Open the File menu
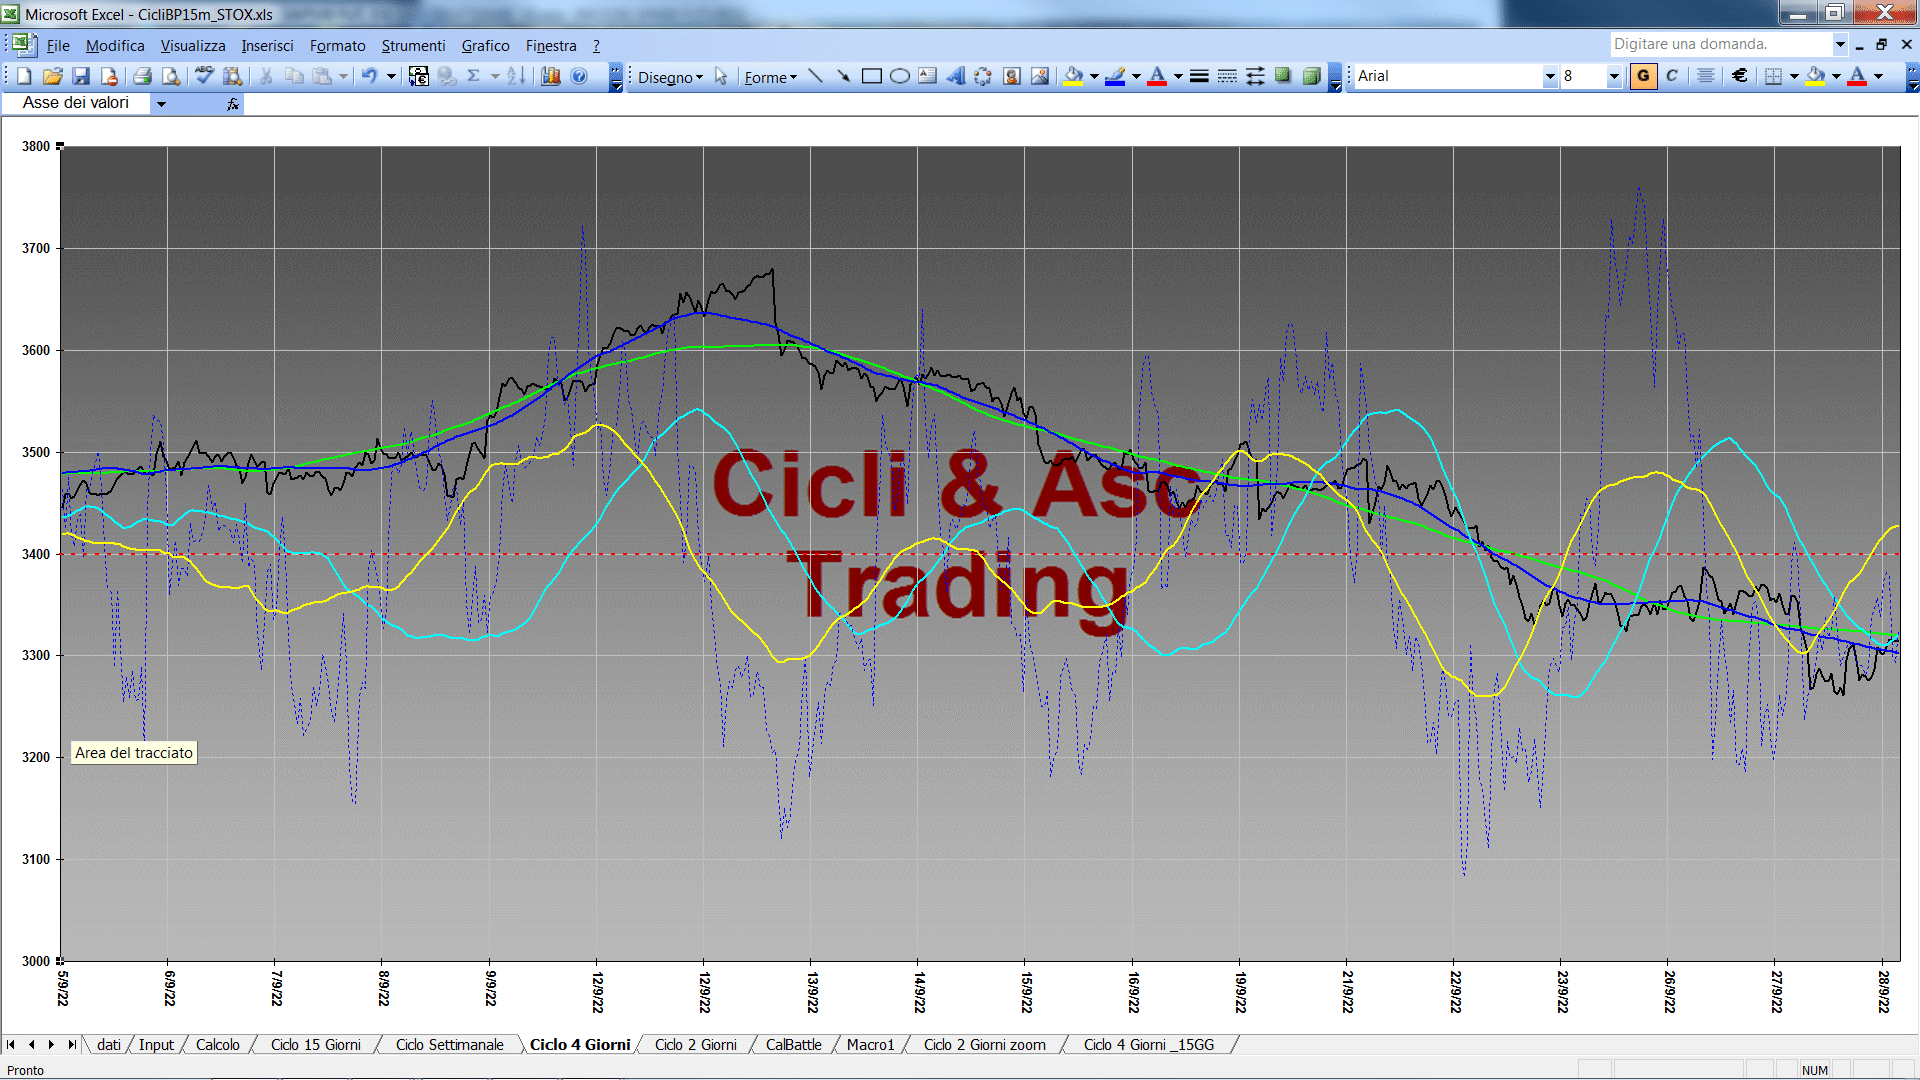 pos(58,46)
